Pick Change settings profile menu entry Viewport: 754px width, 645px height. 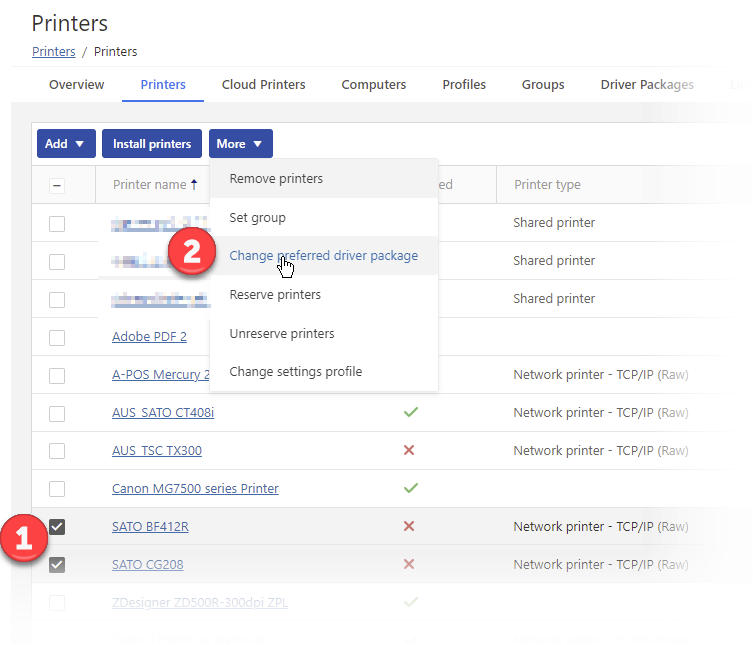point(295,372)
